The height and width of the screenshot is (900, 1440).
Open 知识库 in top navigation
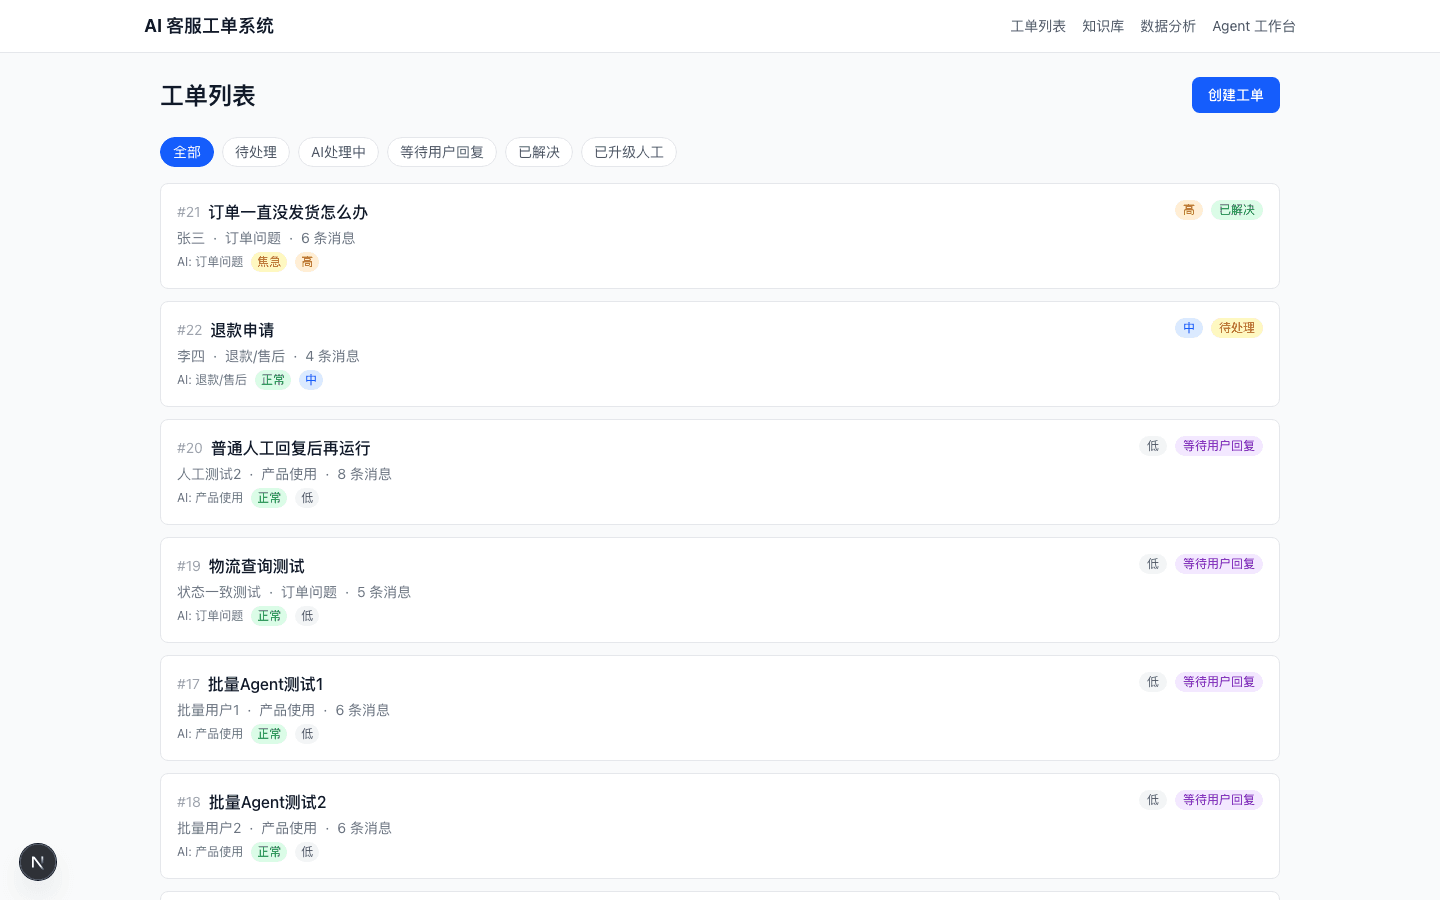(1103, 26)
